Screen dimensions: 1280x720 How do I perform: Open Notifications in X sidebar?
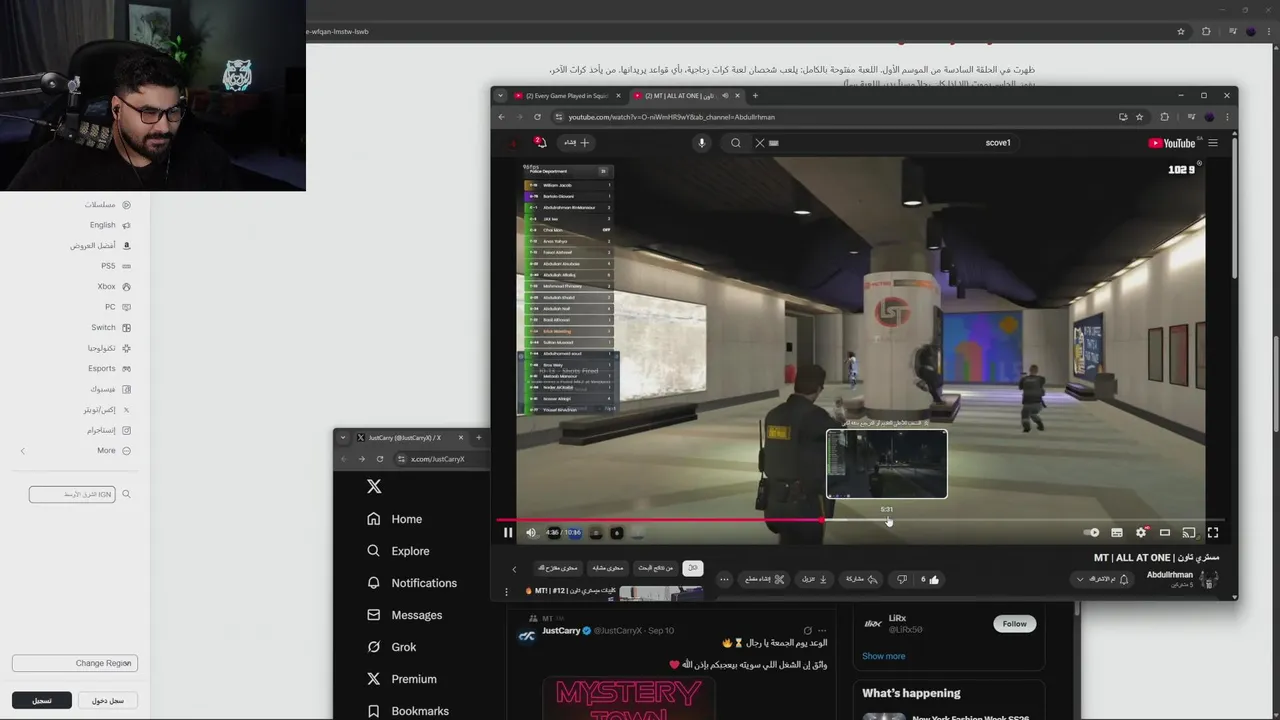click(x=411, y=583)
